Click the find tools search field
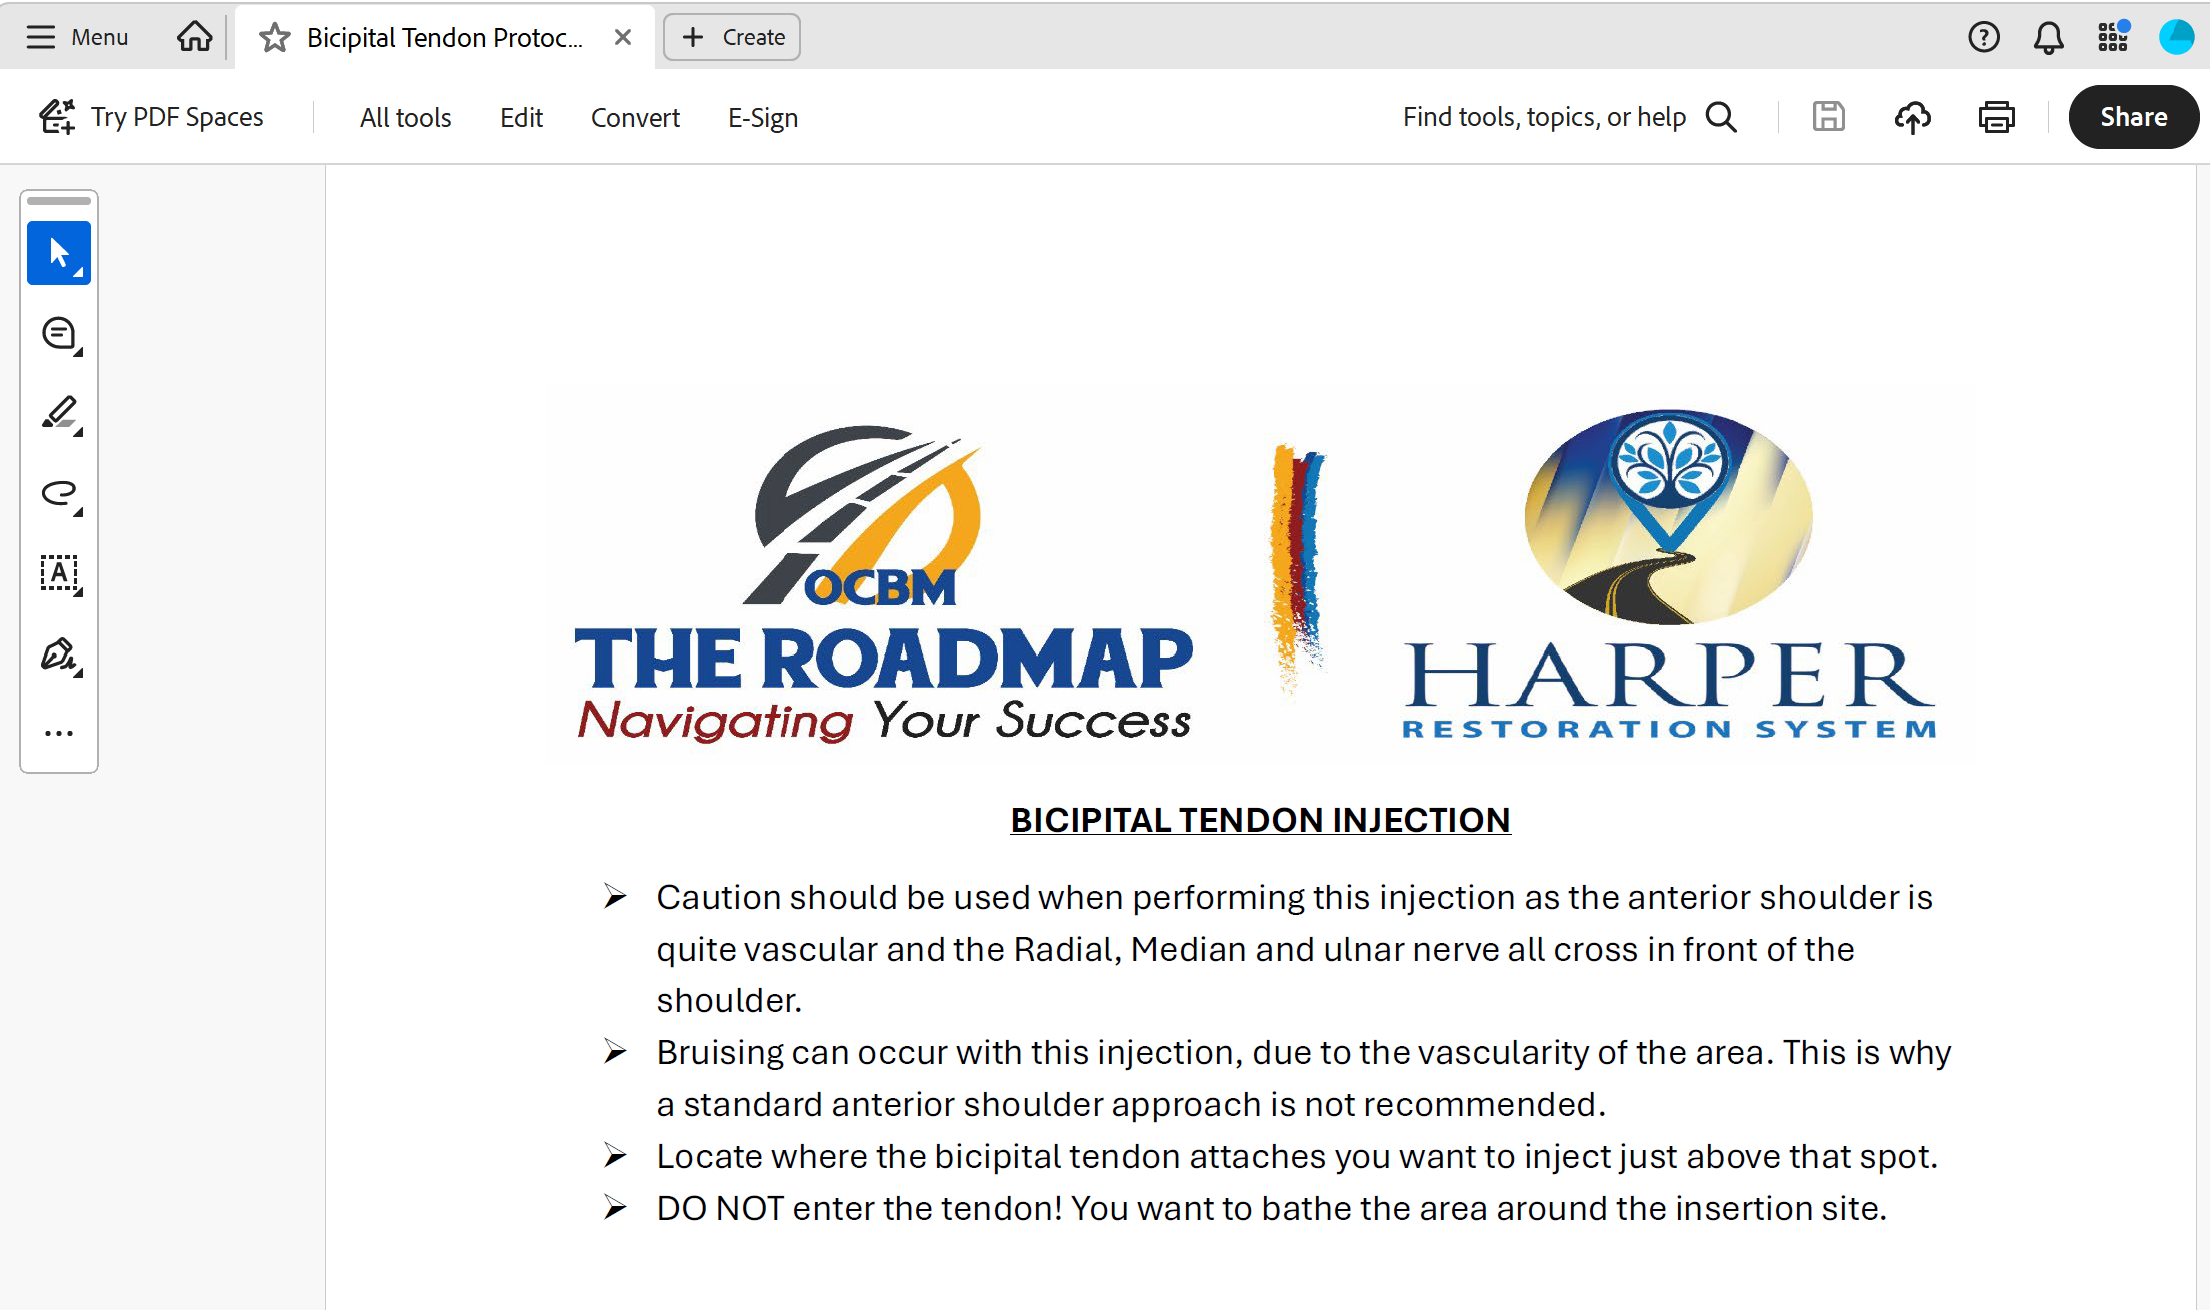The width and height of the screenshot is (2210, 1310). 1545,116
